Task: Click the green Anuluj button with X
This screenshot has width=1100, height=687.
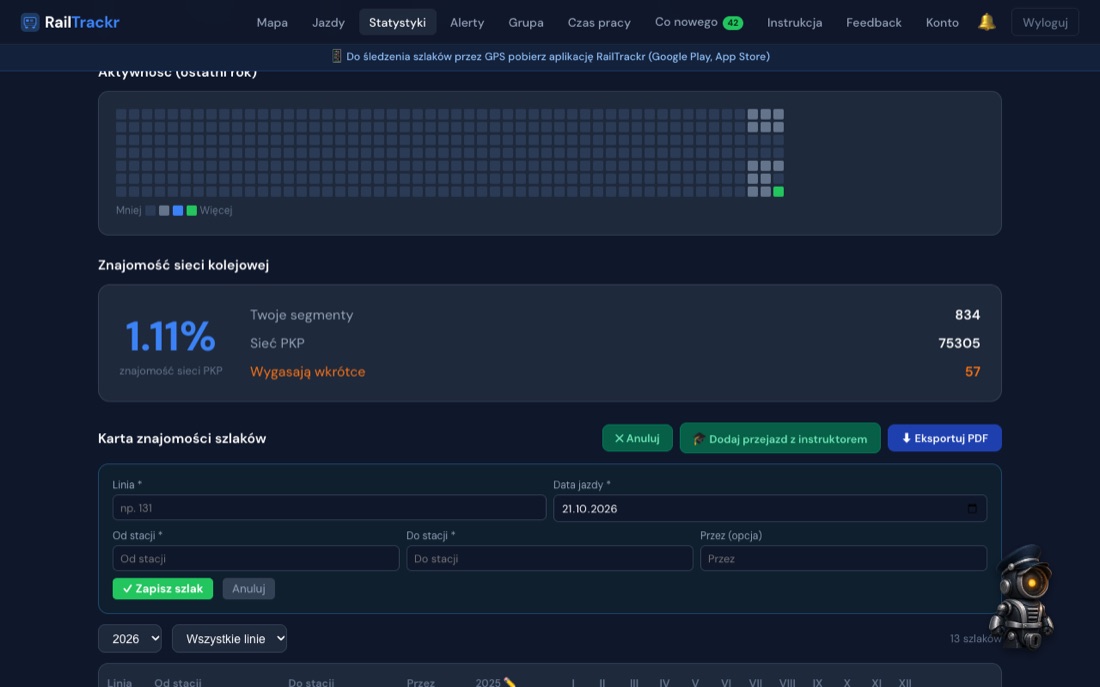Action: click(x=637, y=438)
